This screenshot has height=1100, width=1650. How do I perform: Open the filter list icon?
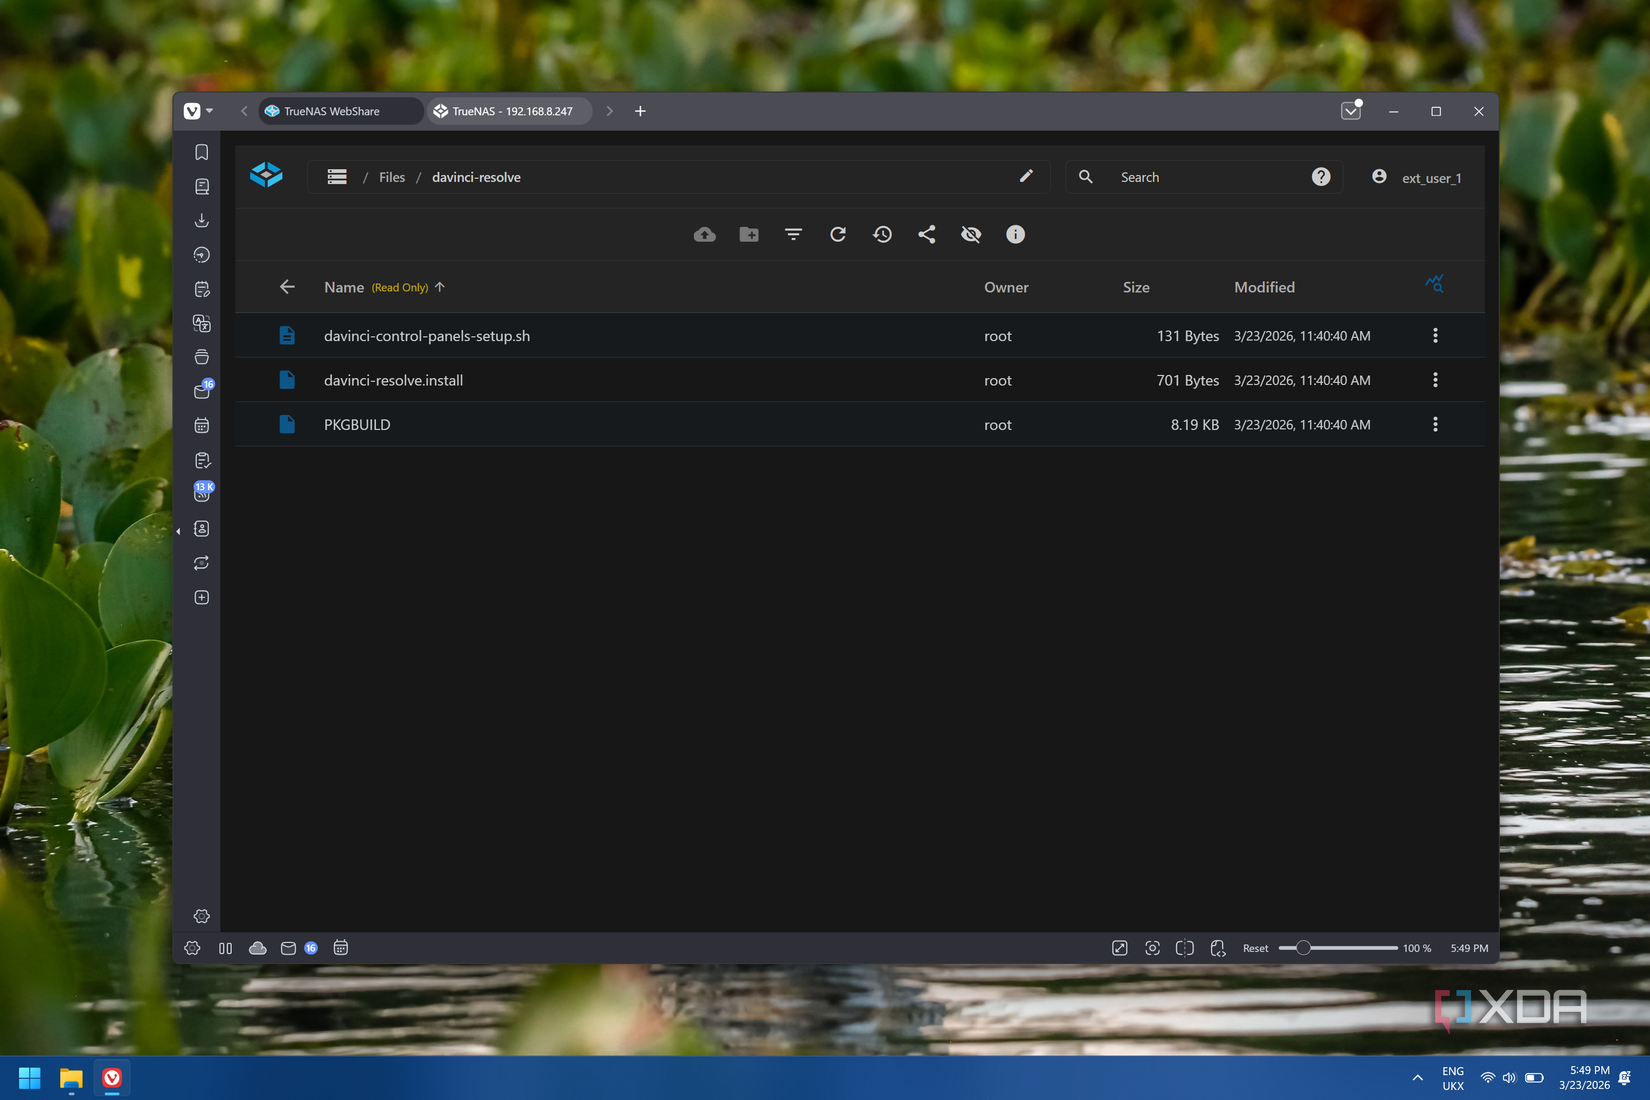pyautogui.click(x=793, y=234)
